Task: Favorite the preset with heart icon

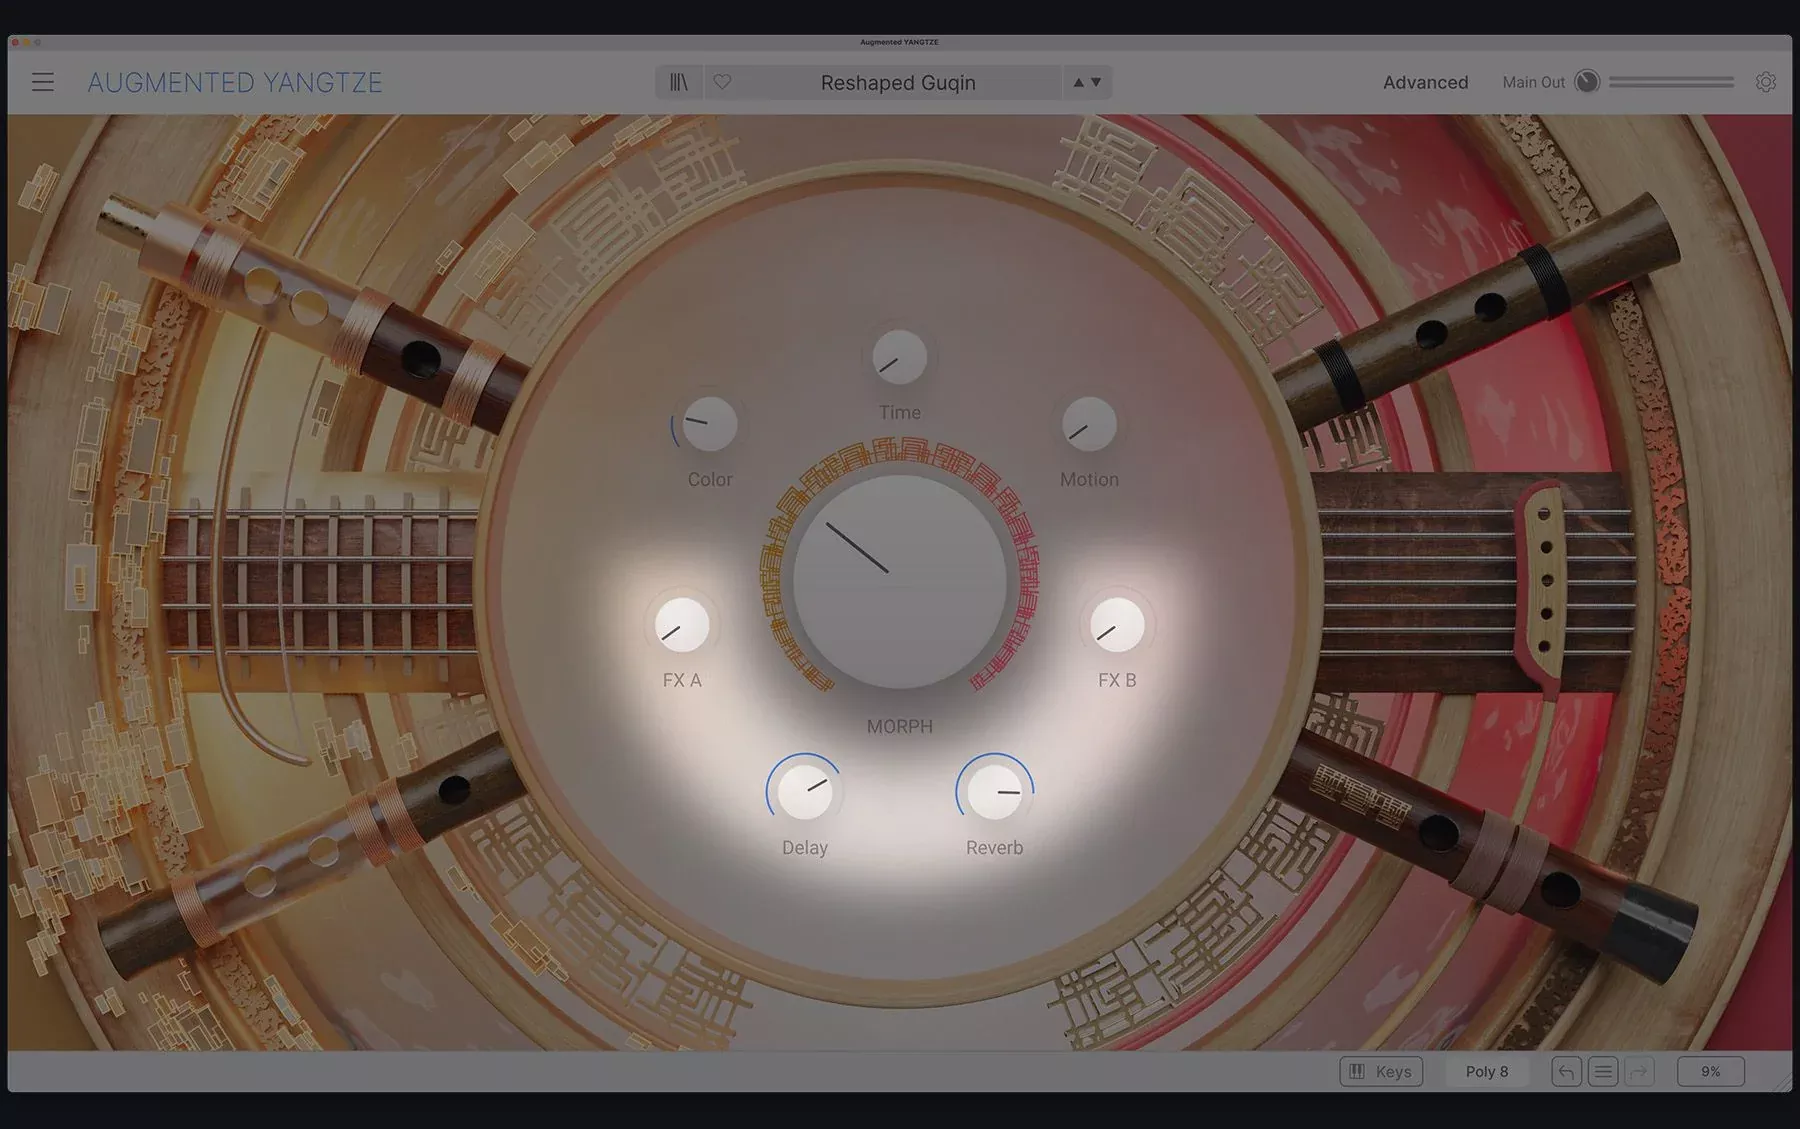Action: 722,82
